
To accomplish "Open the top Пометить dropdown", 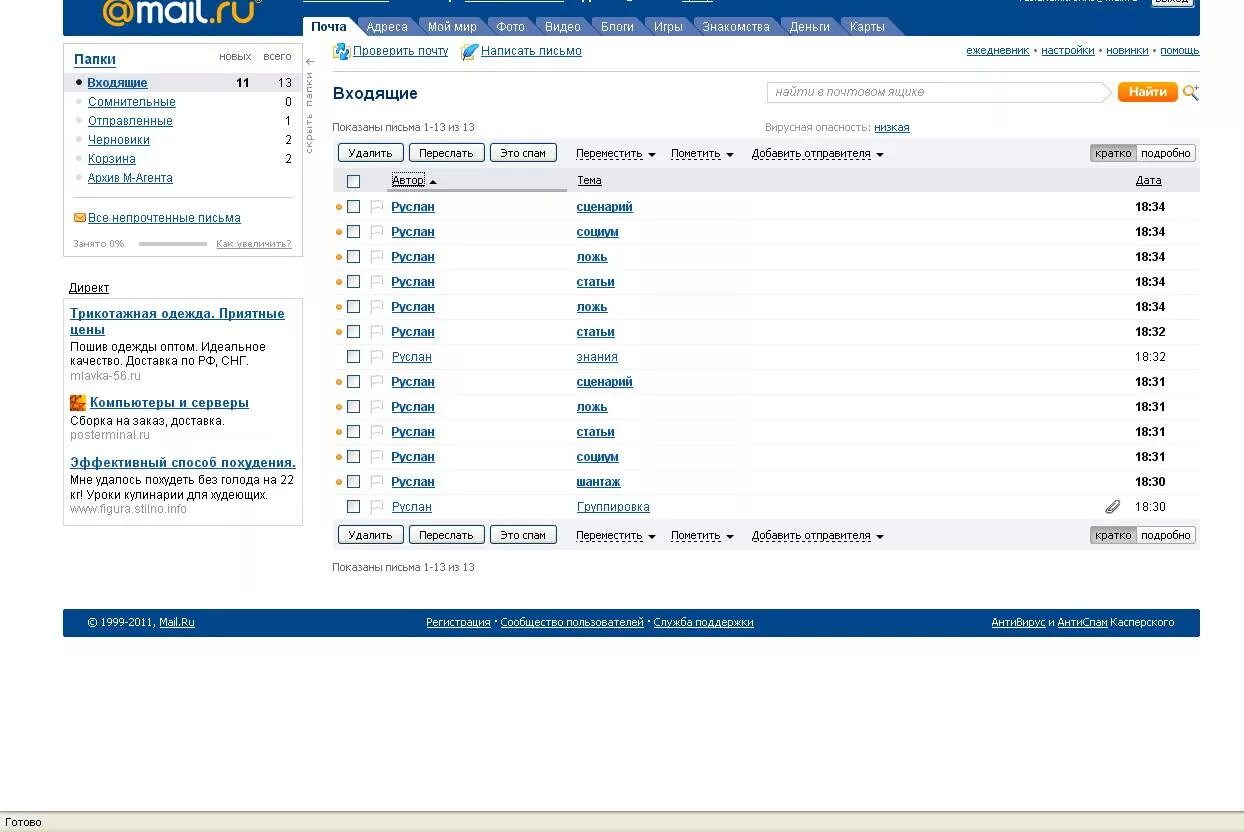I will [x=702, y=154].
